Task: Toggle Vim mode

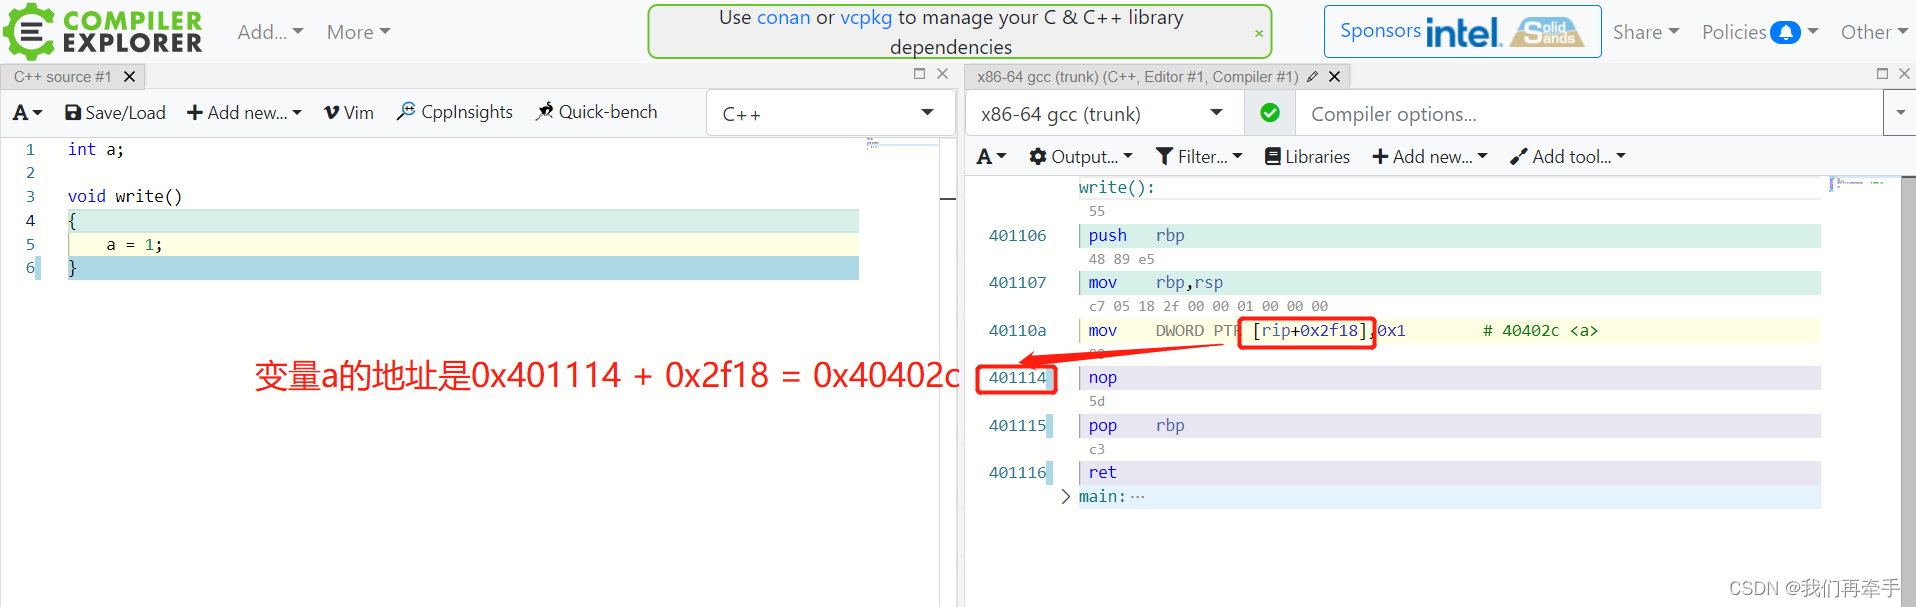Action: point(349,113)
